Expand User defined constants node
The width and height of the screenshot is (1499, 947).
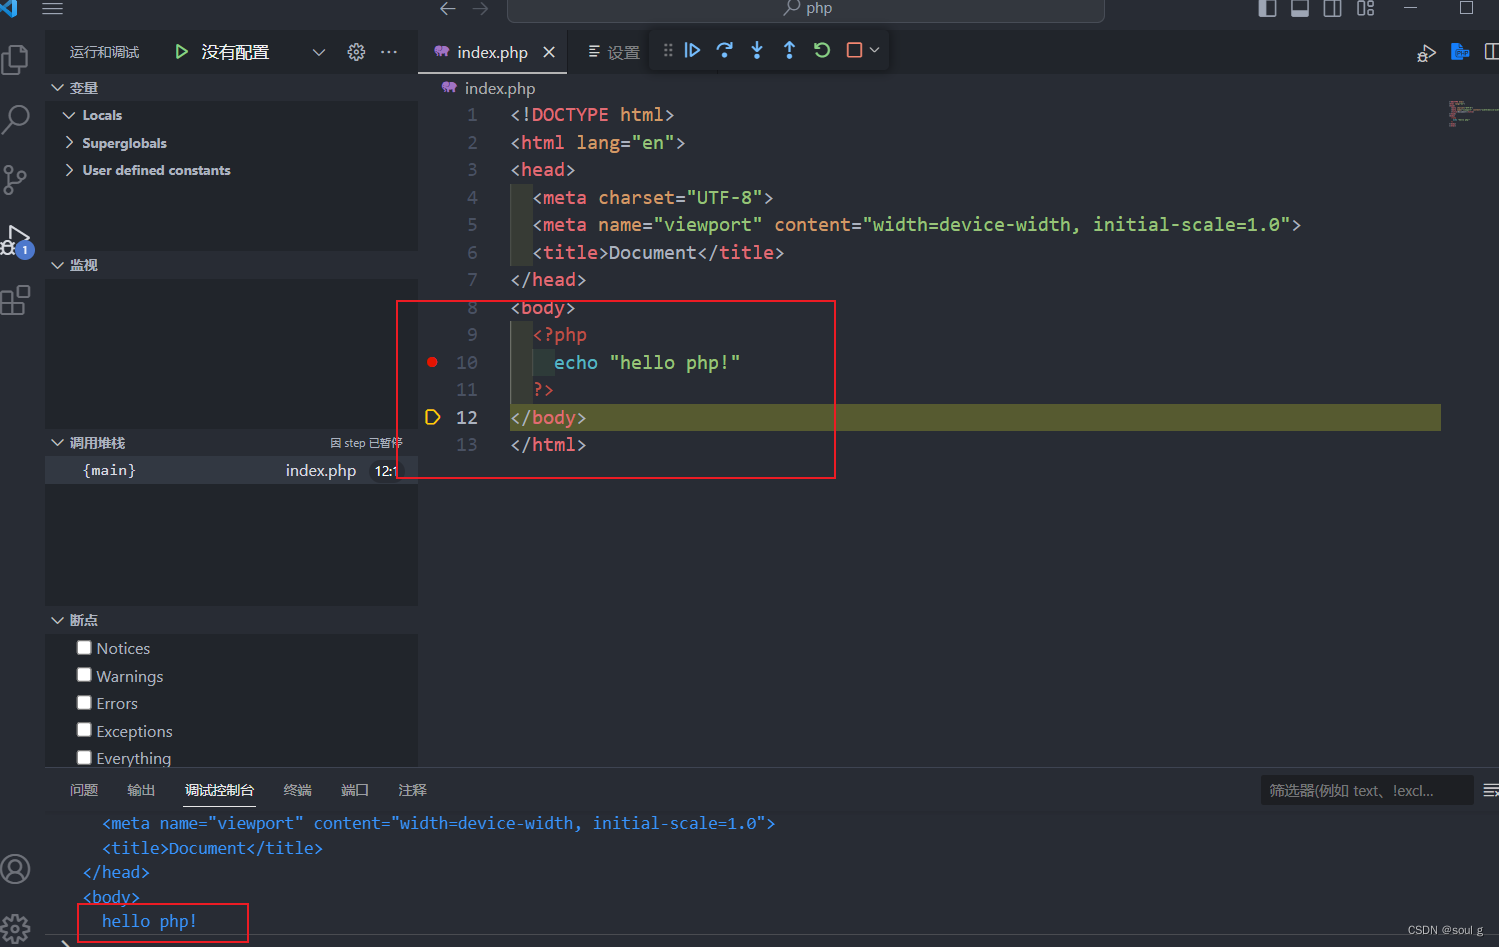tap(69, 170)
